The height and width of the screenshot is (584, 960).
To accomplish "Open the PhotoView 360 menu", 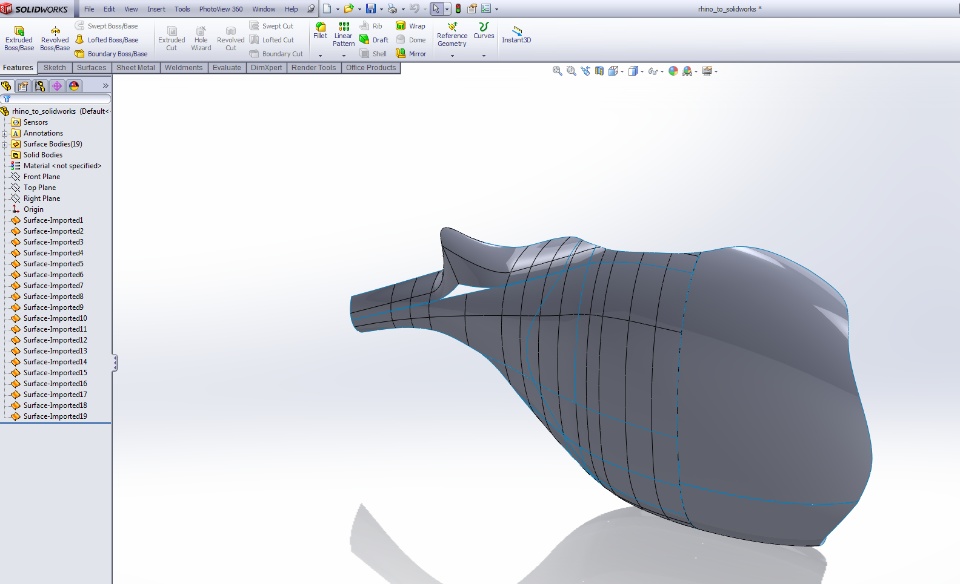I will tap(221, 9).
